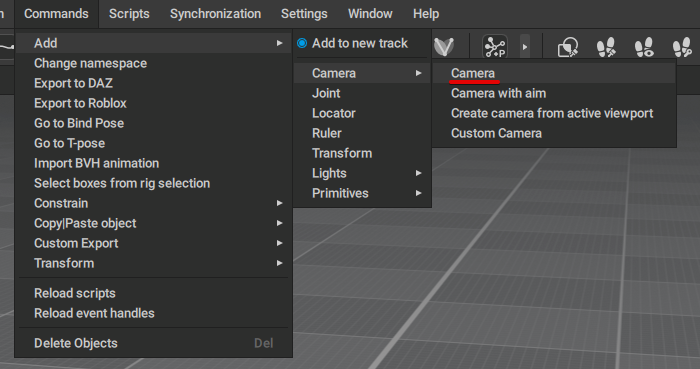This screenshot has width=700, height=369.
Task: Toggle the node graph P toolbar icon
Action: (495, 46)
